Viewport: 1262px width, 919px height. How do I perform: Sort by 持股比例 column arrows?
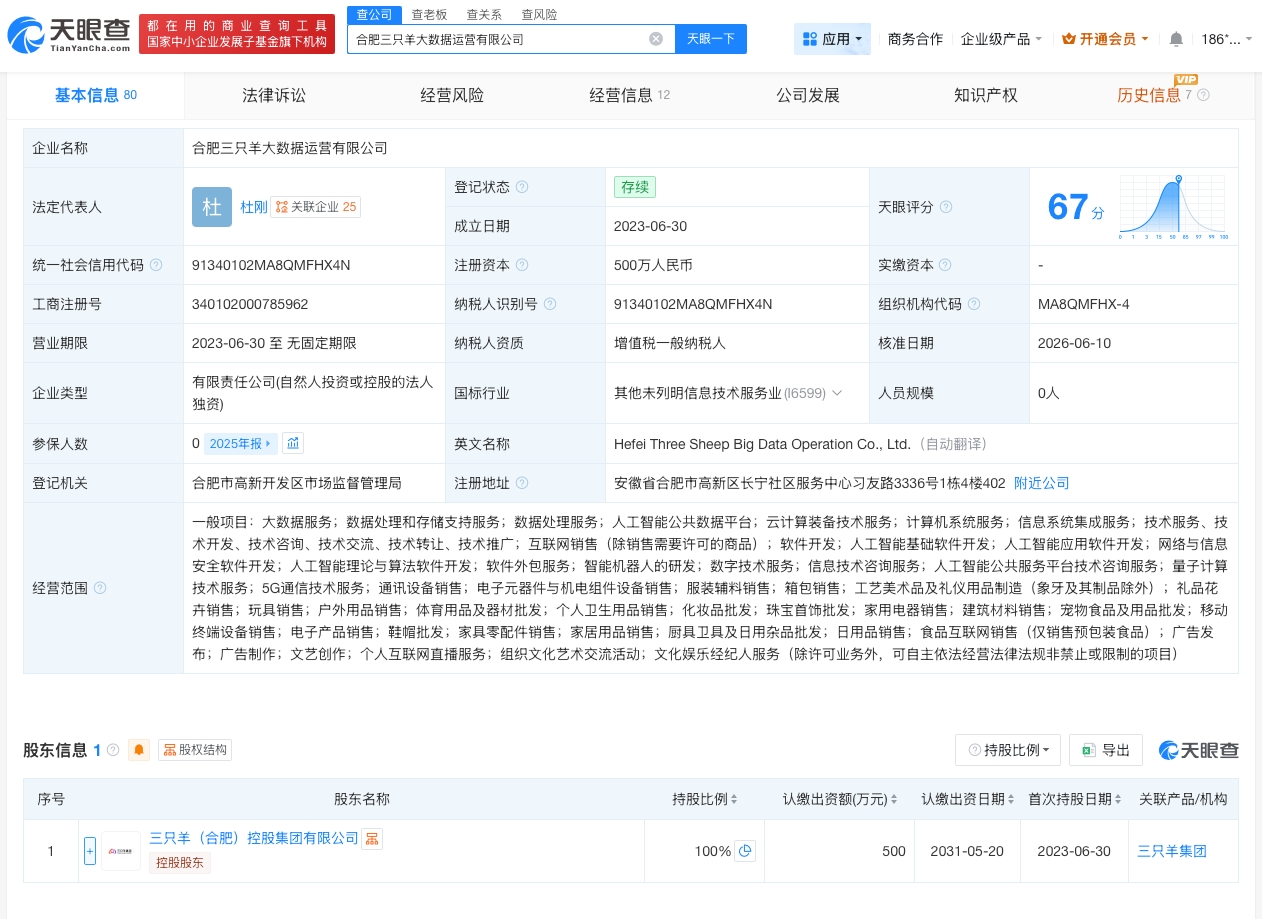point(734,799)
